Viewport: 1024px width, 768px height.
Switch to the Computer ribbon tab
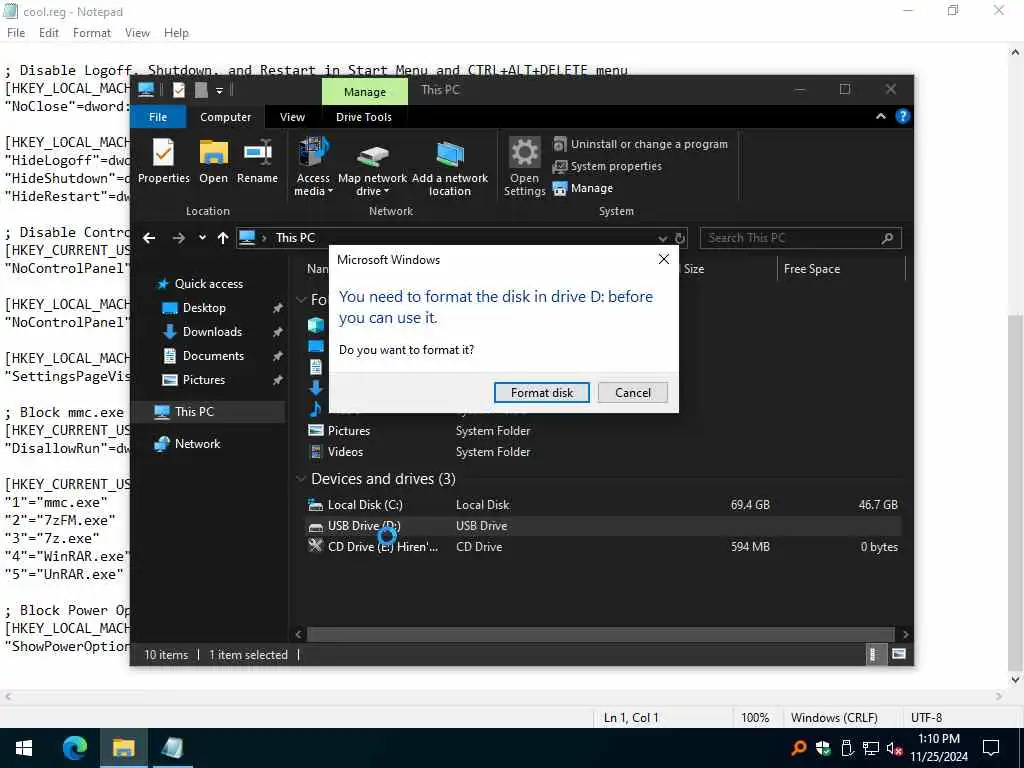[225, 117]
